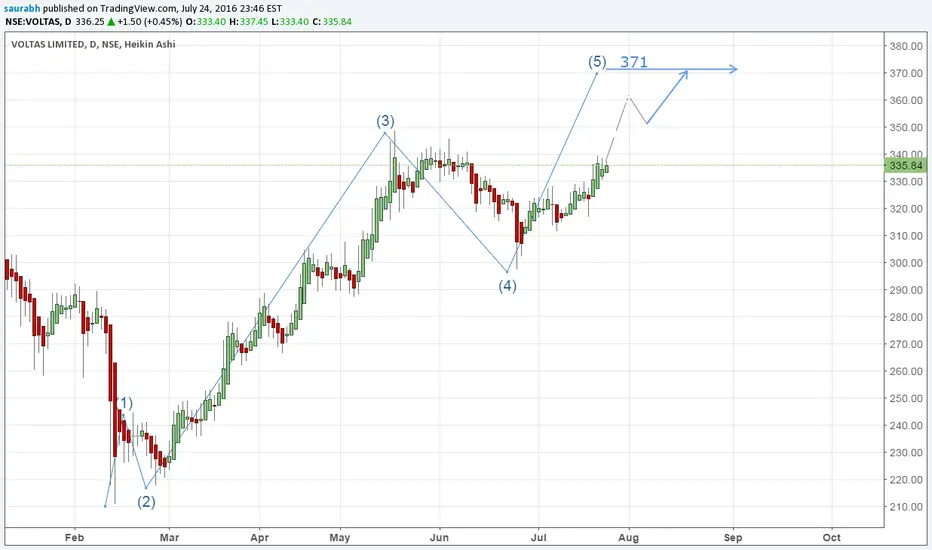Click the current price tag 335.84
The width and height of the screenshot is (932, 550).
[905, 166]
